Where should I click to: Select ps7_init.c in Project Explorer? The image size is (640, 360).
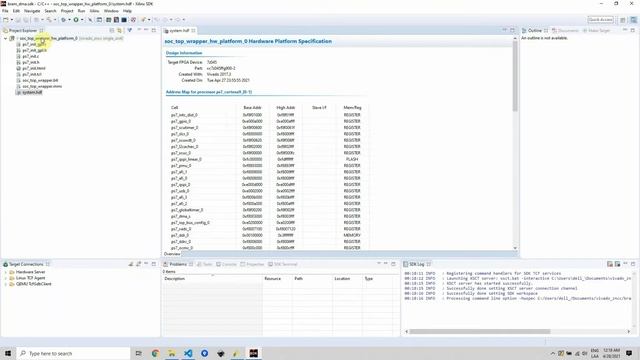point(31,56)
